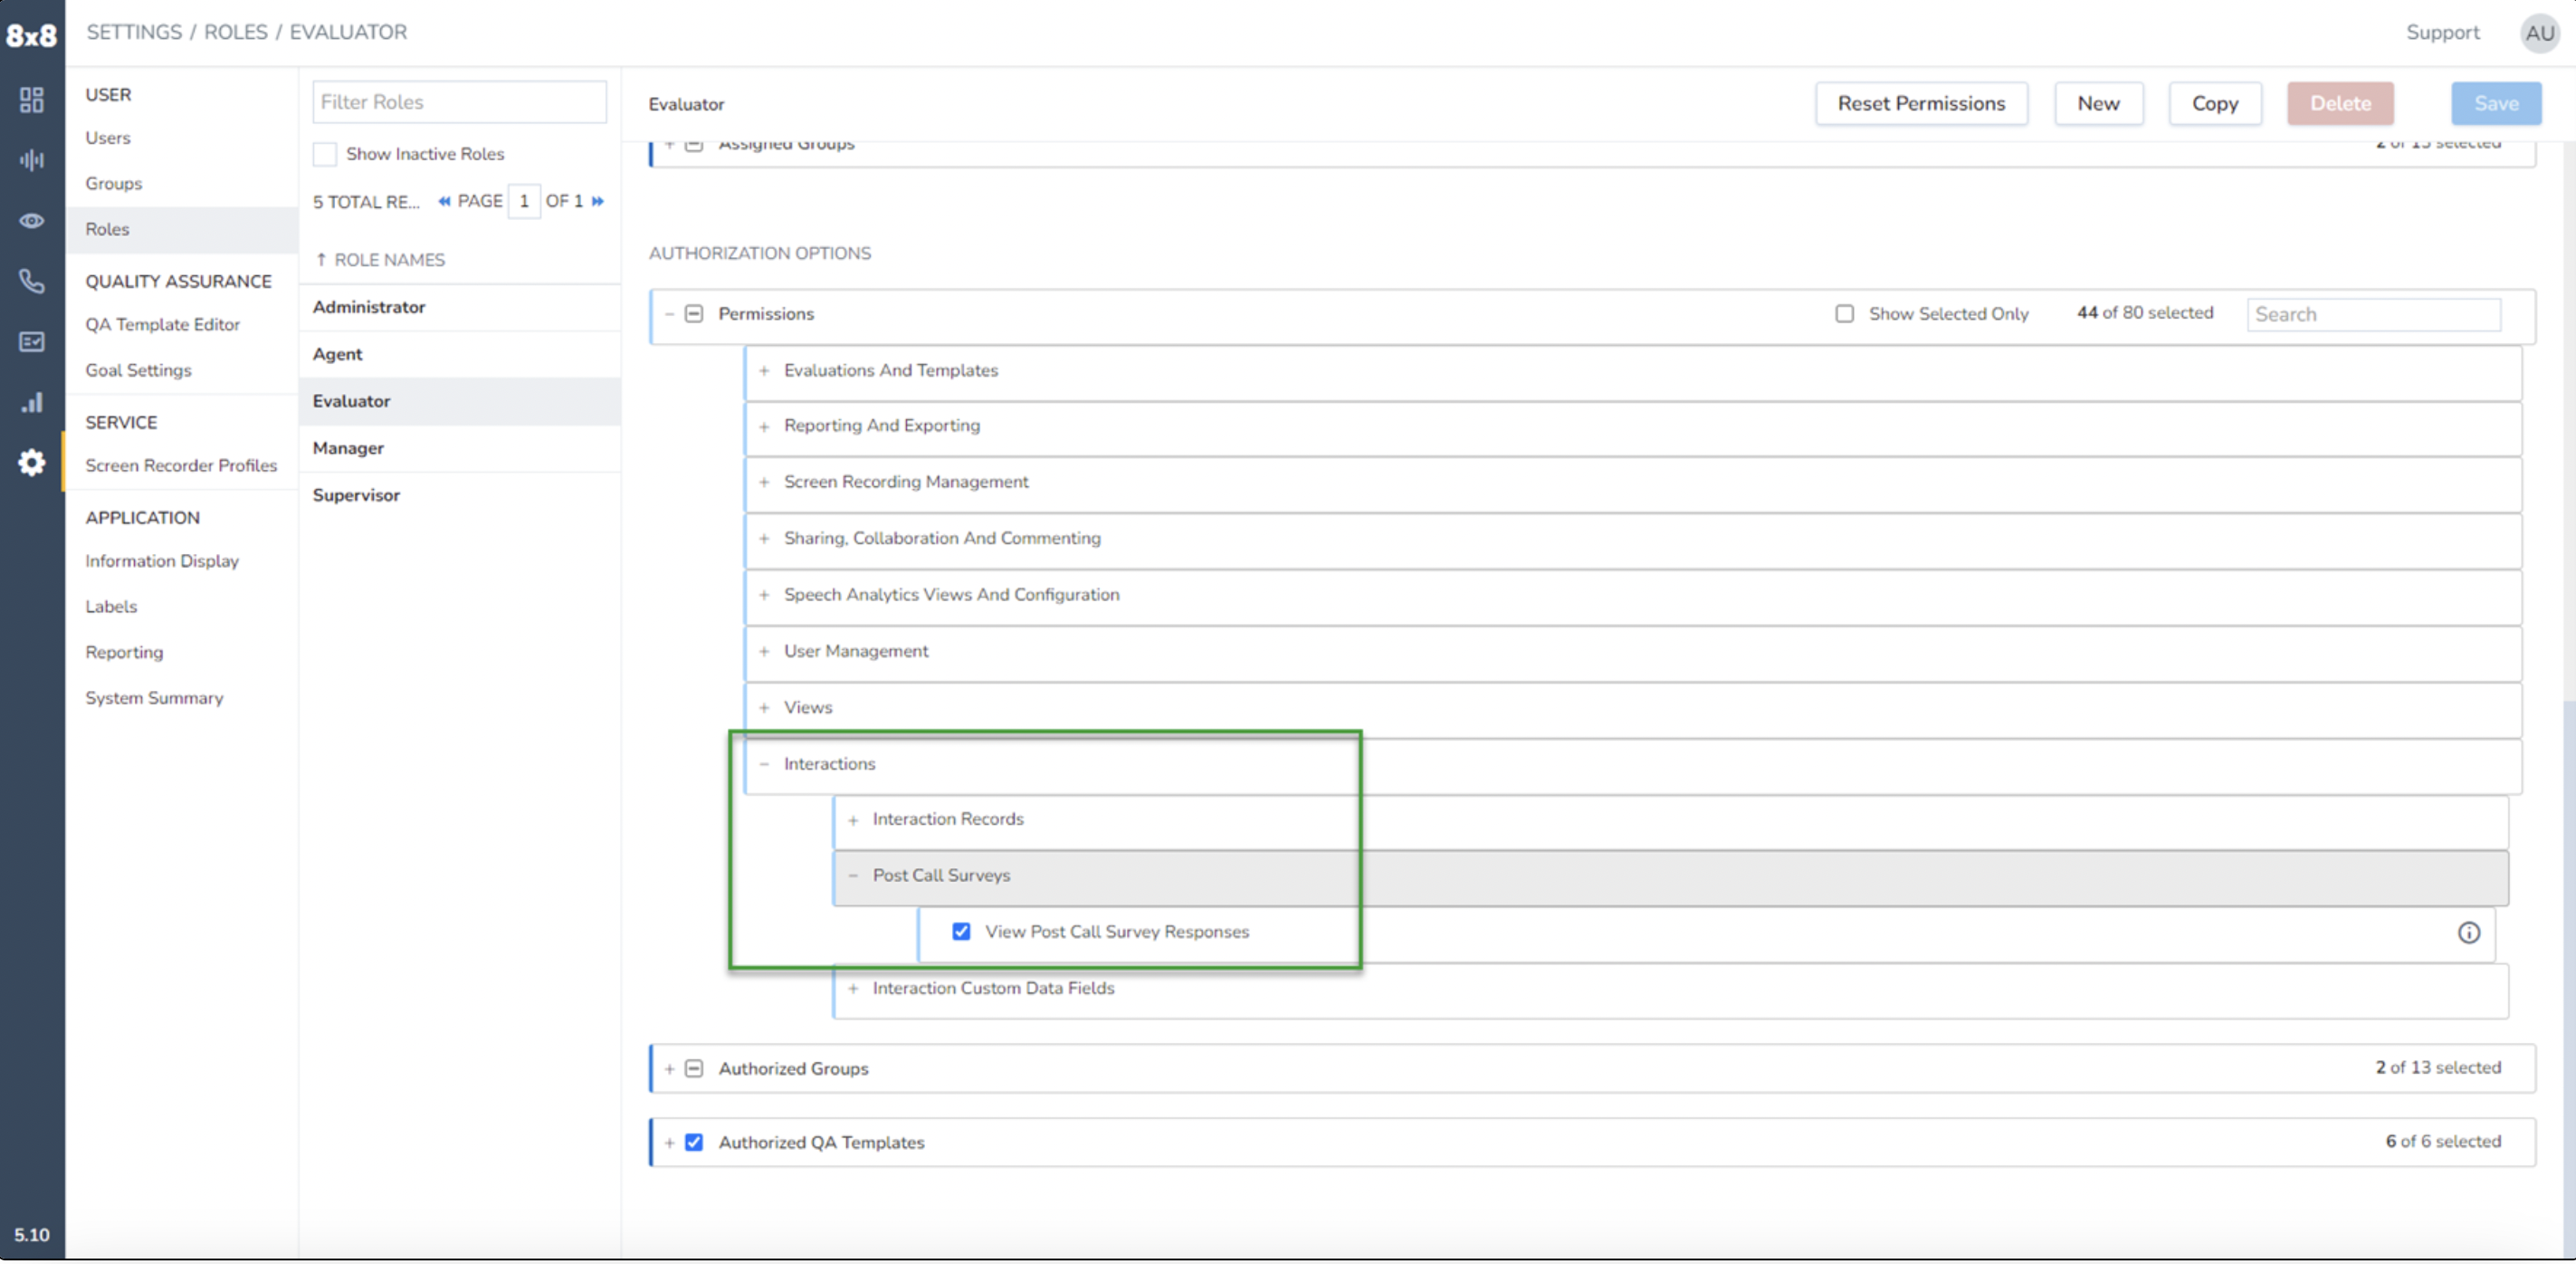The height and width of the screenshot is (1264, 2576).
Task: Open the Support link
Action: coord(2442,33)
